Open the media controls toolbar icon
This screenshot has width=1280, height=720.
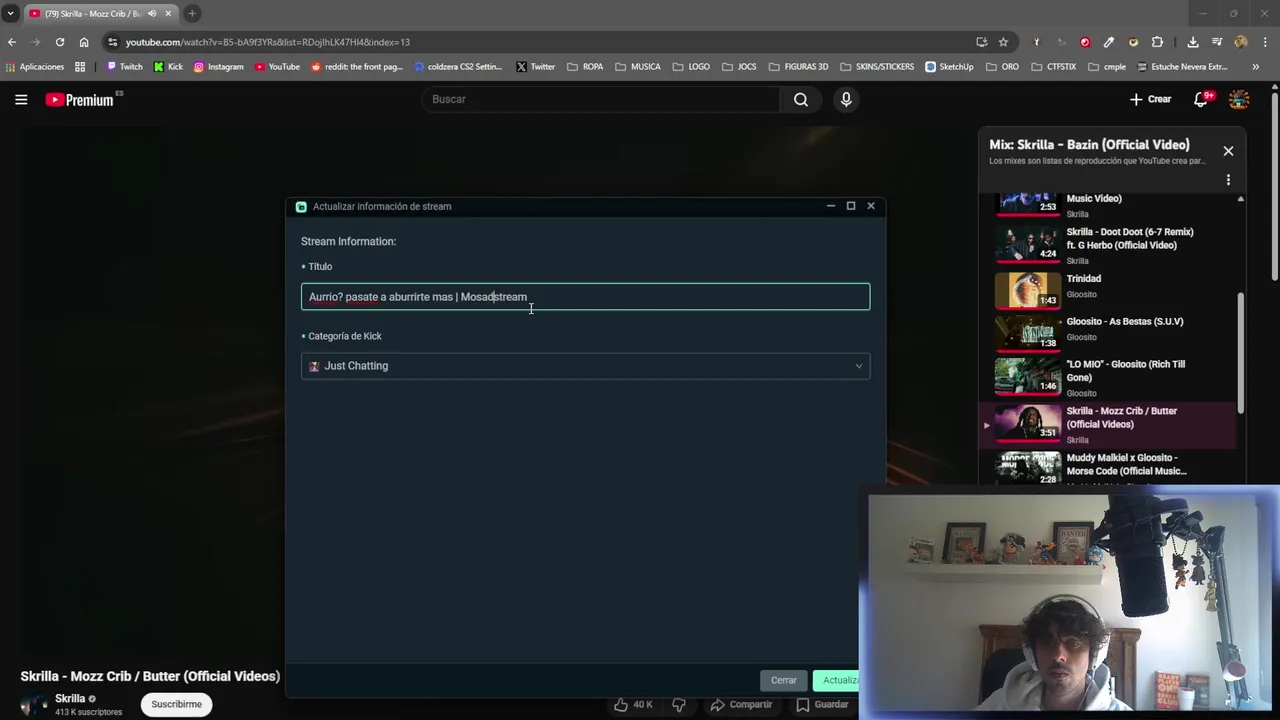pyautogui.click(x=1217, y=42)
